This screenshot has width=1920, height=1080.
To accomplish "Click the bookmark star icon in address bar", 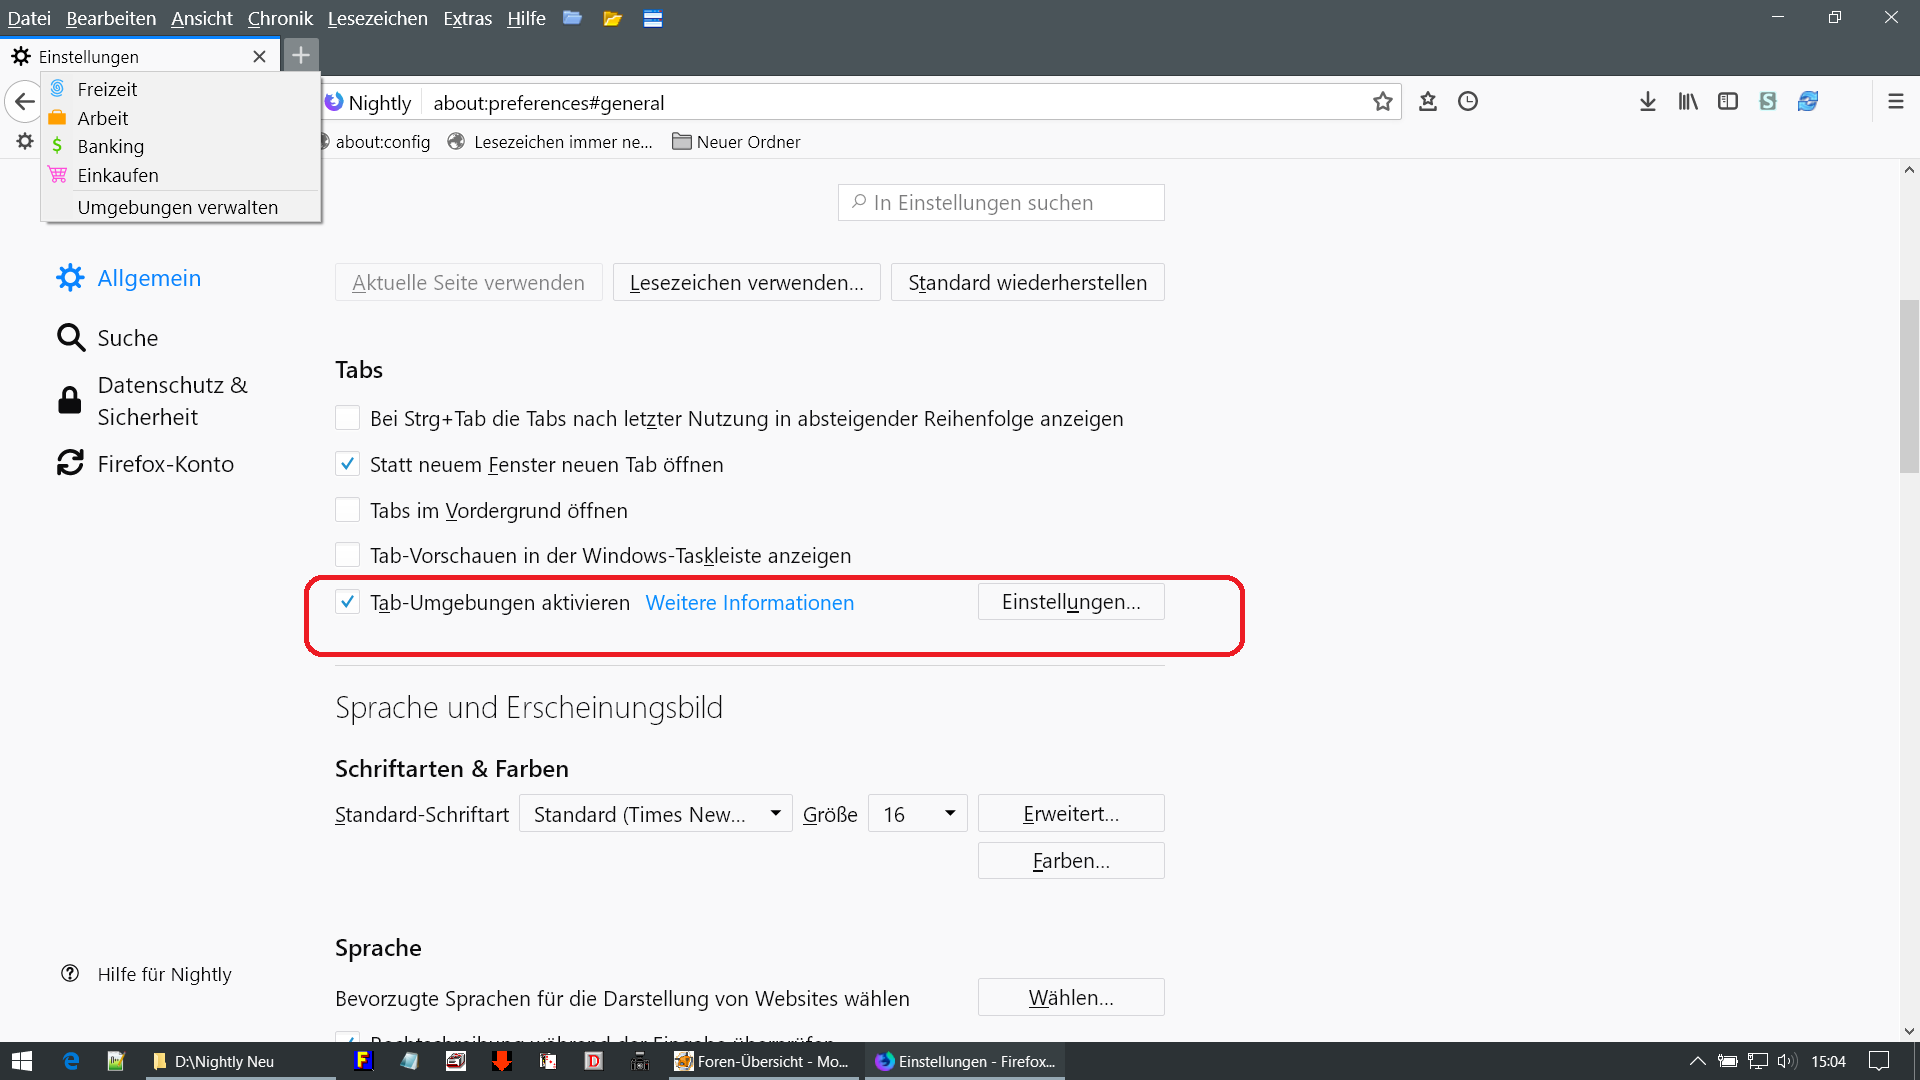I will pyautogui.click(x=1383, y=102).
